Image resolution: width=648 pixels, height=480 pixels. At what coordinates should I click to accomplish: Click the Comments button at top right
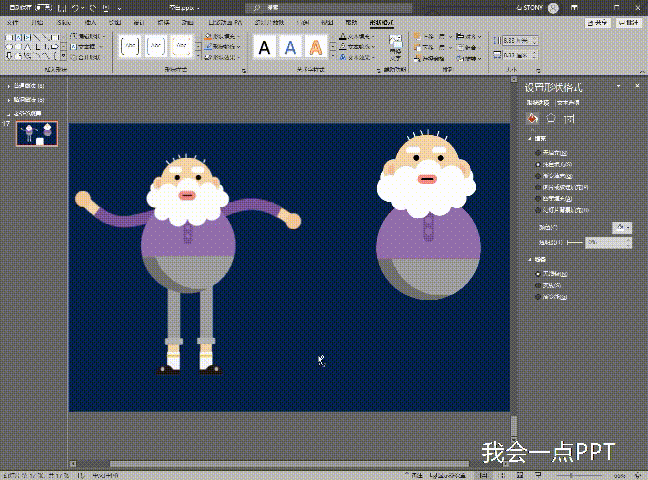629,23
